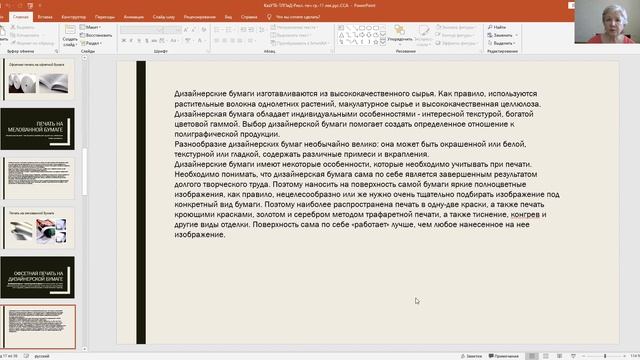Open the Выделить select dropdown
The height and width of the screenshot is (360, 640).
click(502, 43)
